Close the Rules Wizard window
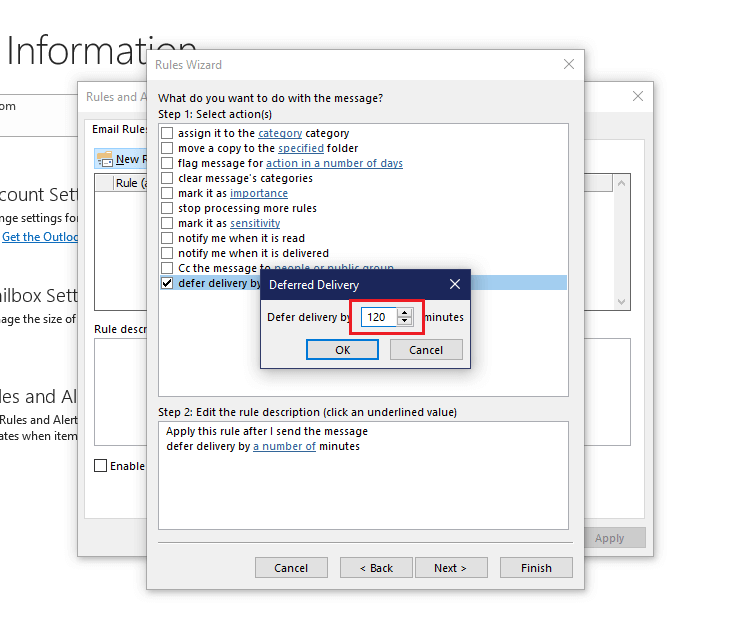741x641 pixels. [569, 64]
